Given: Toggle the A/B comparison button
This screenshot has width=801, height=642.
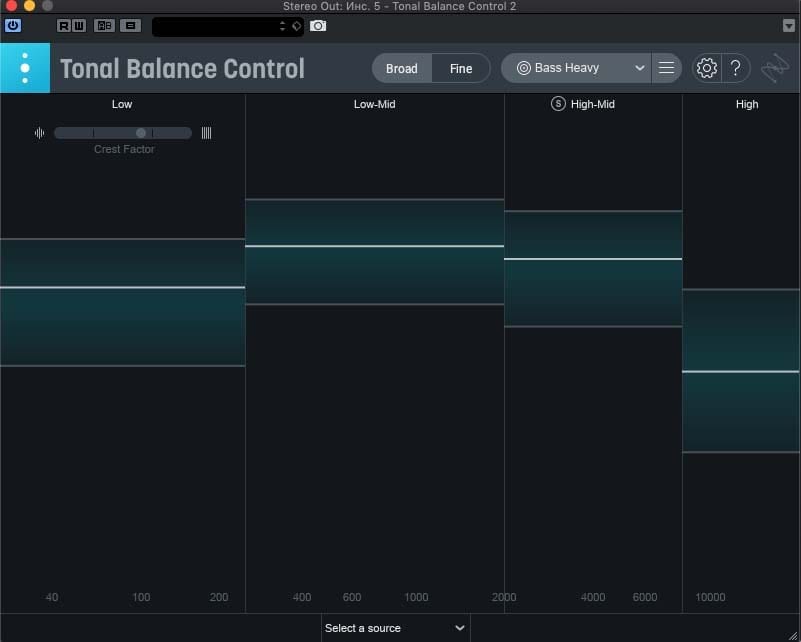Looking at the screenshot, I should coord(104,26).
